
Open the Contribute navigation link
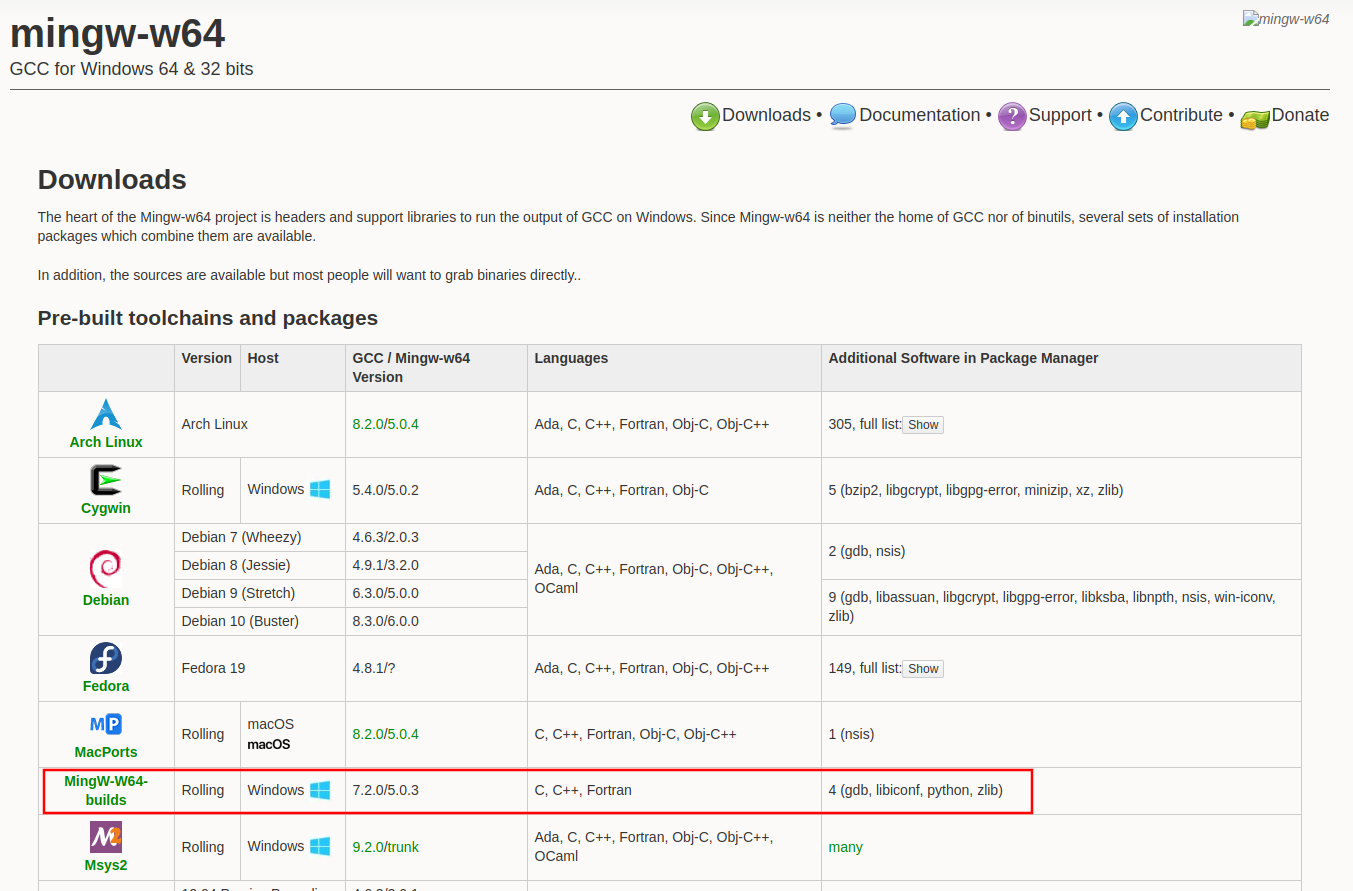pyautogui.click(x=1181, y=116)
